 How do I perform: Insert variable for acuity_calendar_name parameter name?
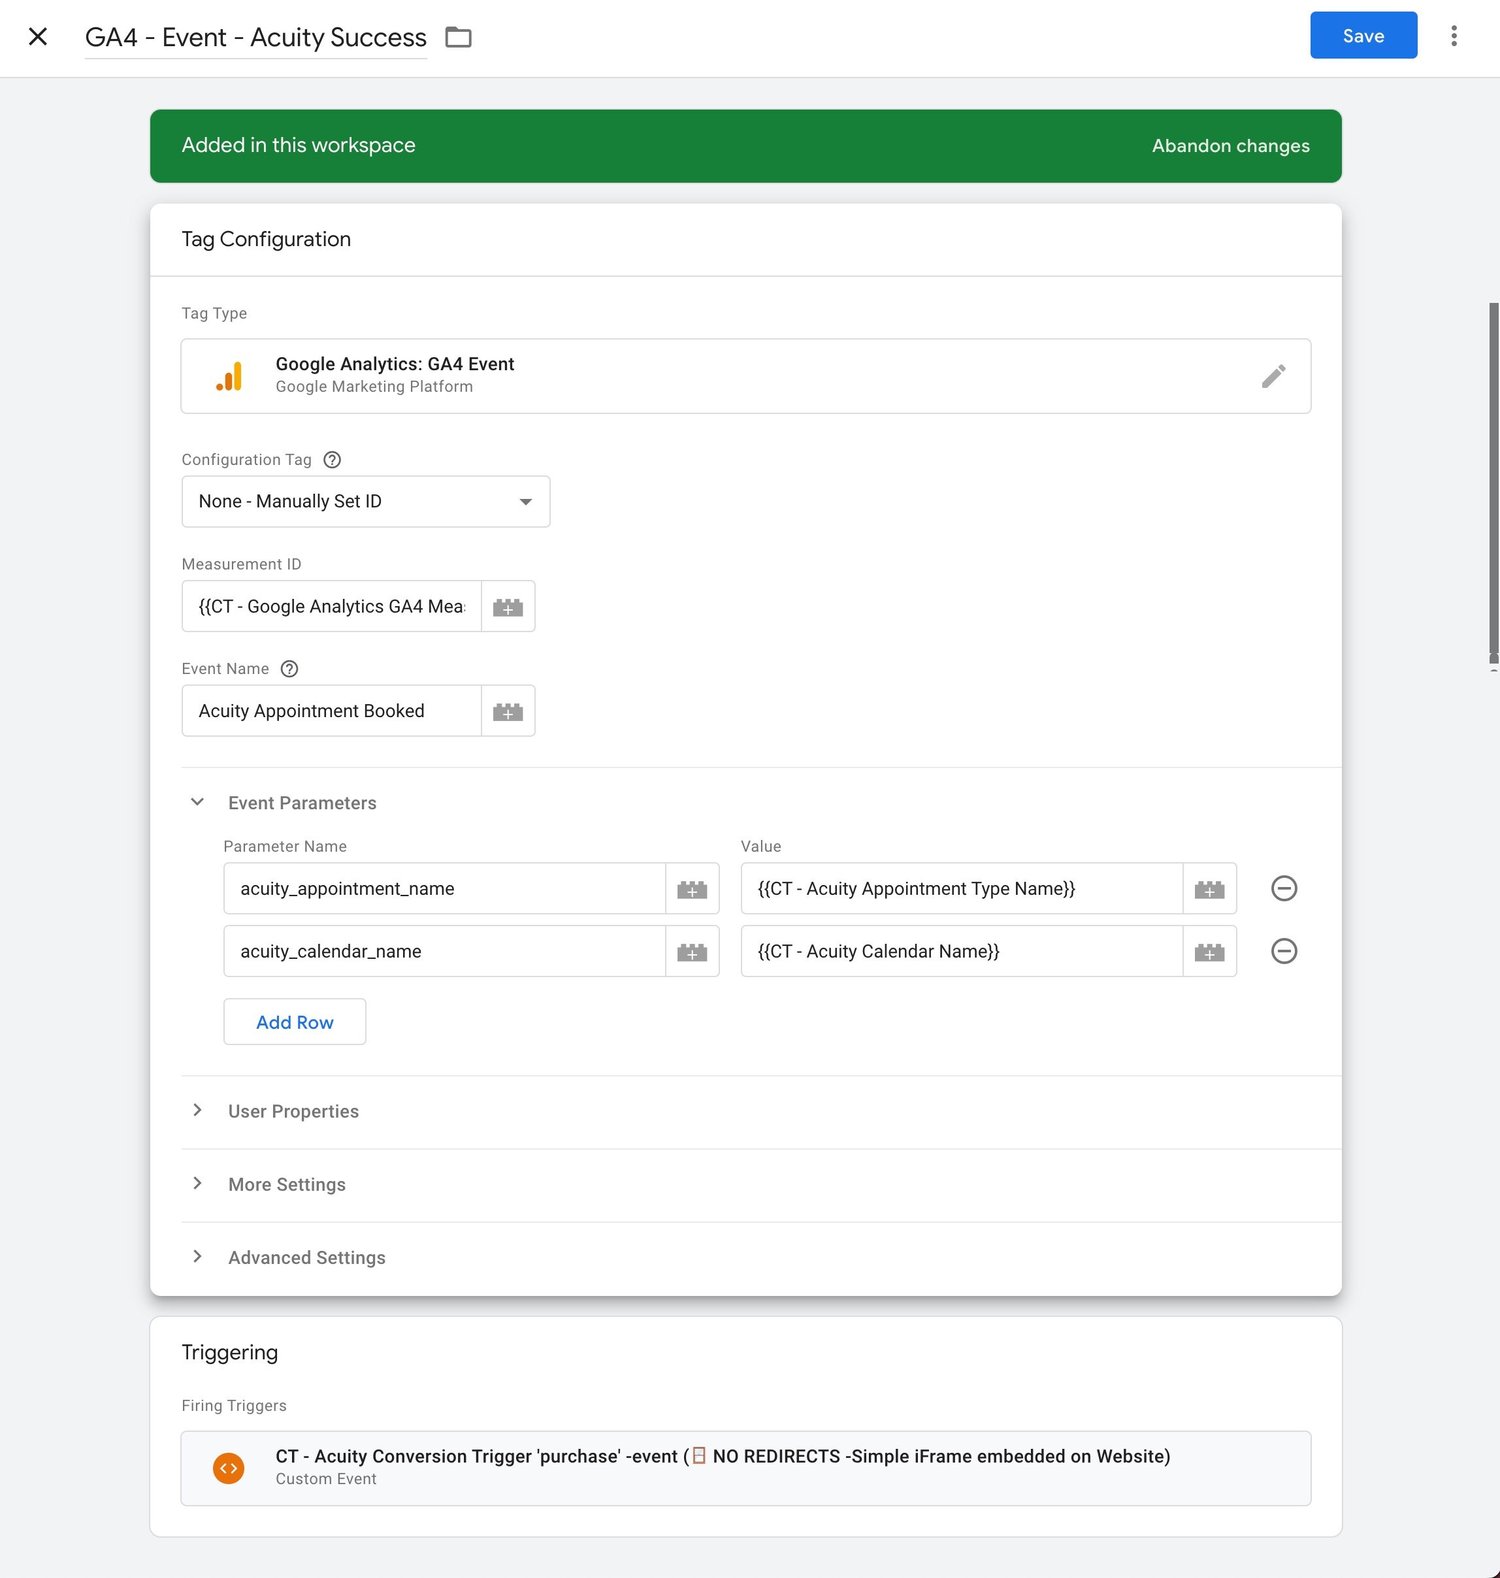tap(692, 951)
